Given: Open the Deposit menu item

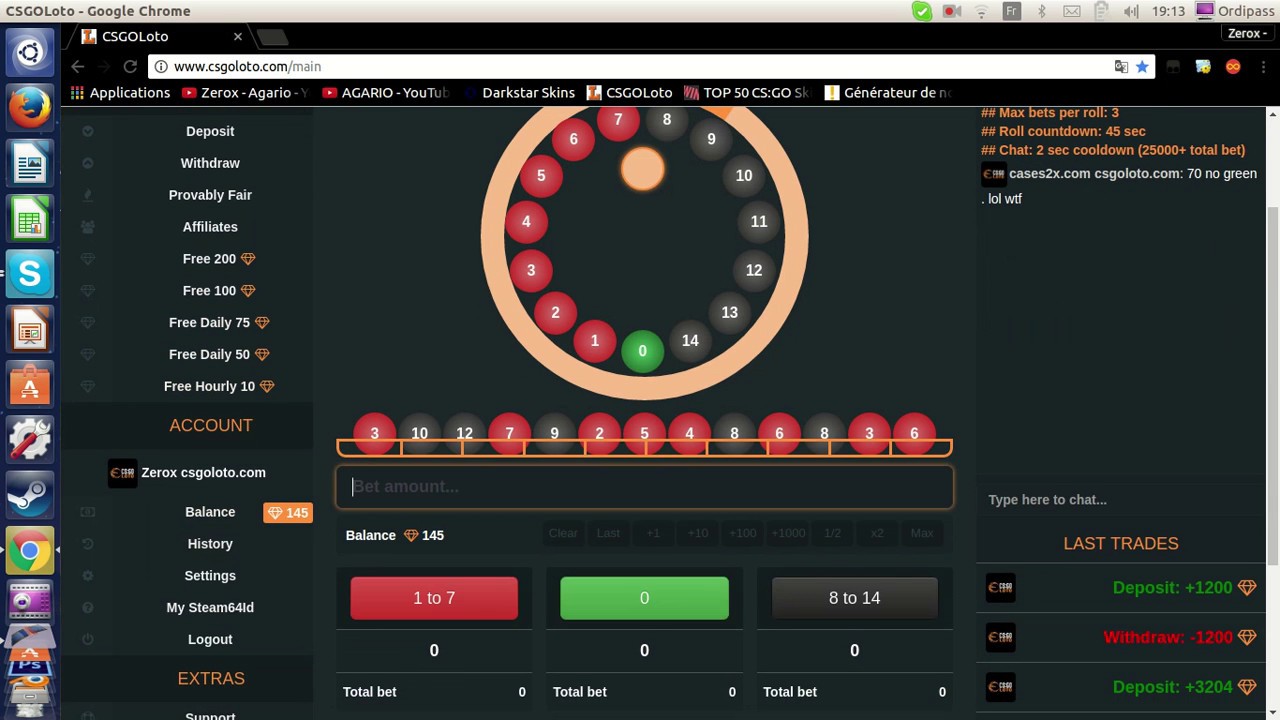Looking at the screenshot, I should [x=210, y=131].
